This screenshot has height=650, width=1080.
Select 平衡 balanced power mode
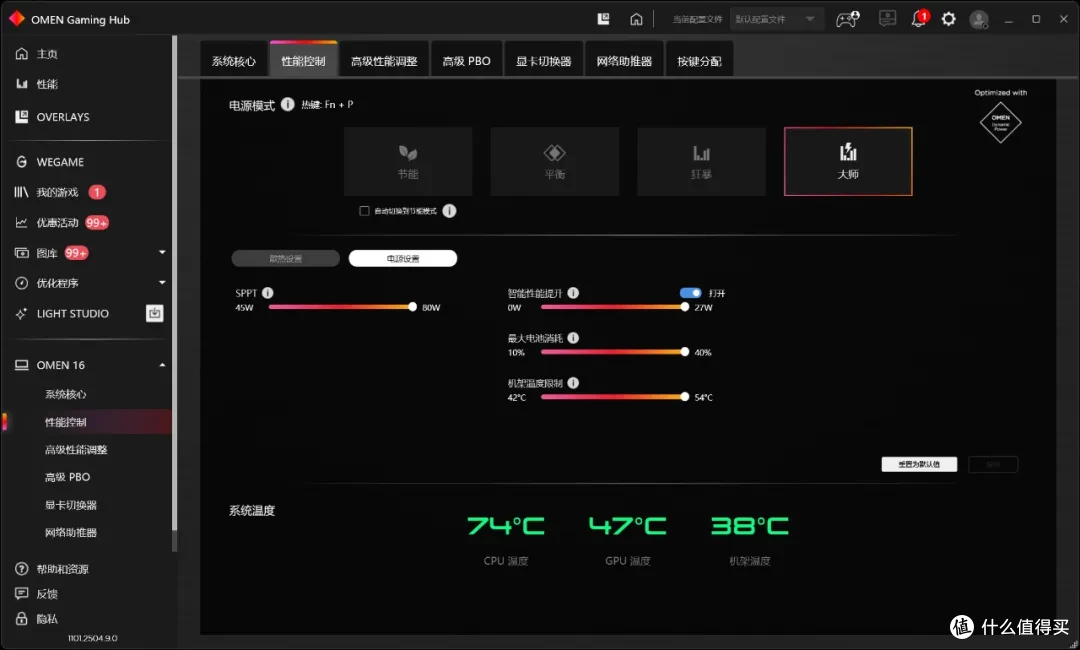coord(554,161)
